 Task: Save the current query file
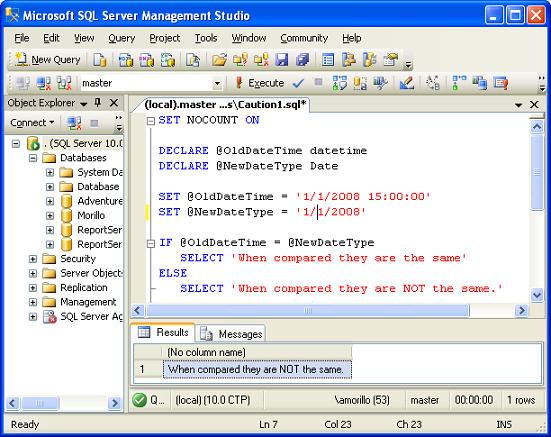click(281, 60)
